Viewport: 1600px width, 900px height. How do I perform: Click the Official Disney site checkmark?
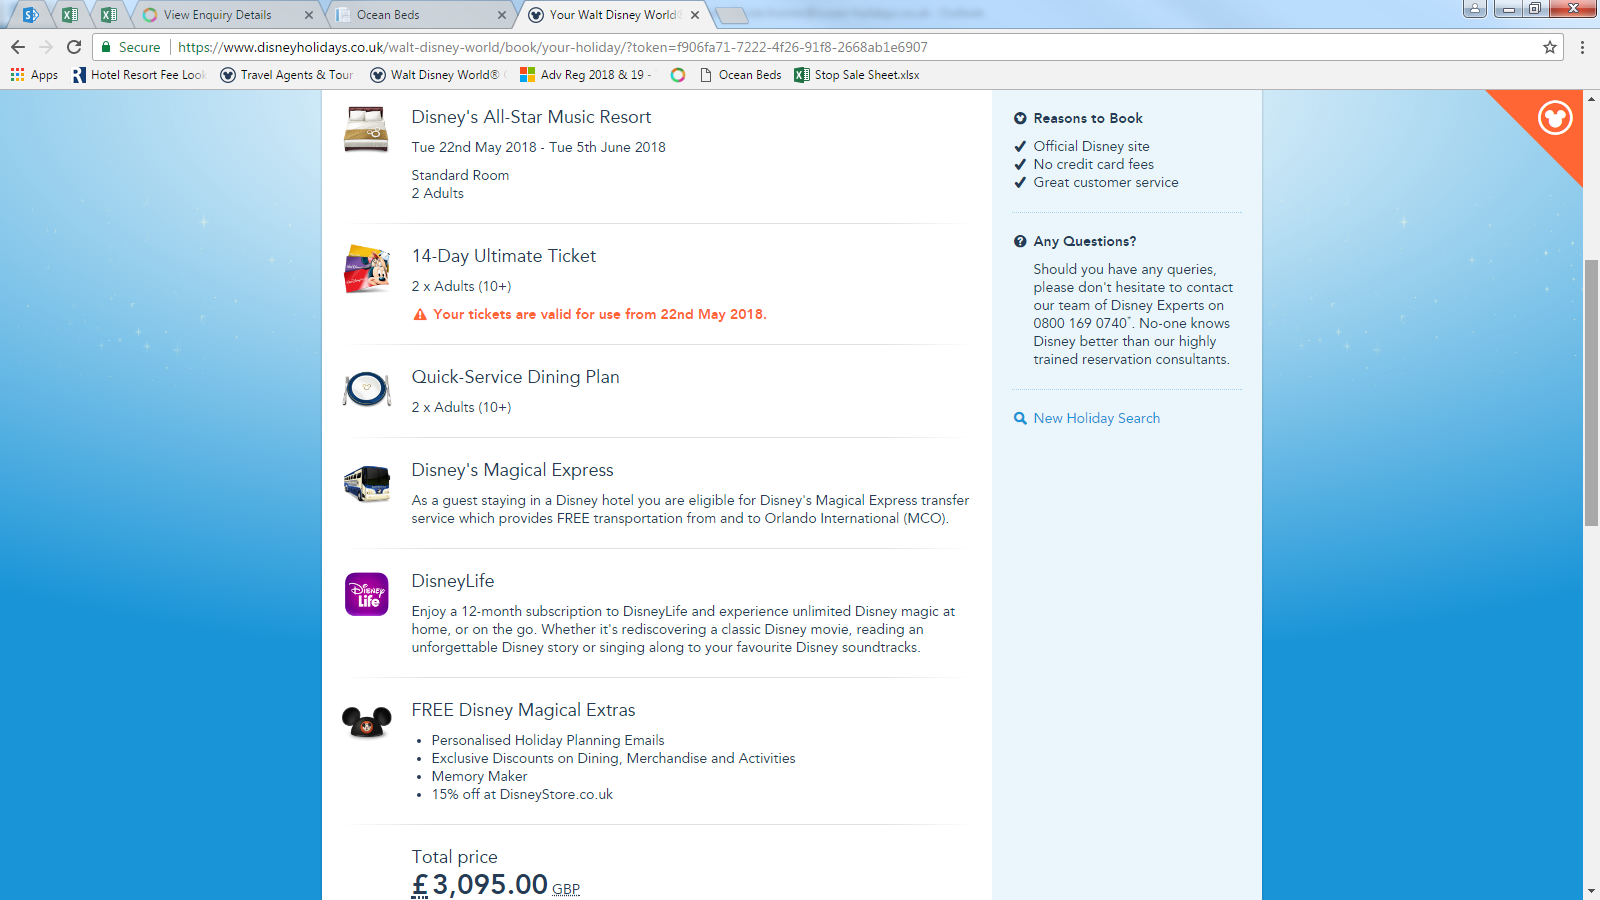(x=1020, y=146)
